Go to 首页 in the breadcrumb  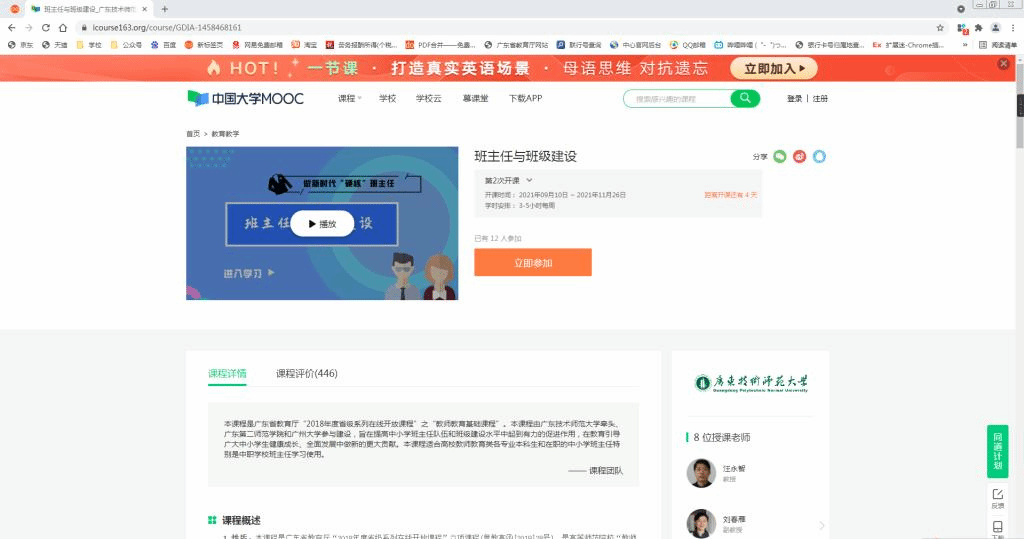coord(193,134)
